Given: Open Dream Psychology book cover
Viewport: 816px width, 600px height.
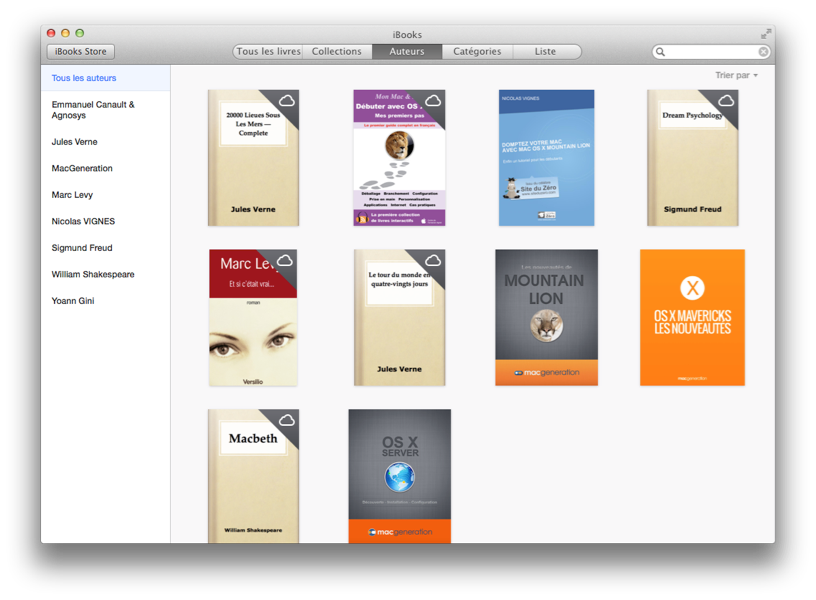Looking at the screenshot, I should (x=693, y=158).
